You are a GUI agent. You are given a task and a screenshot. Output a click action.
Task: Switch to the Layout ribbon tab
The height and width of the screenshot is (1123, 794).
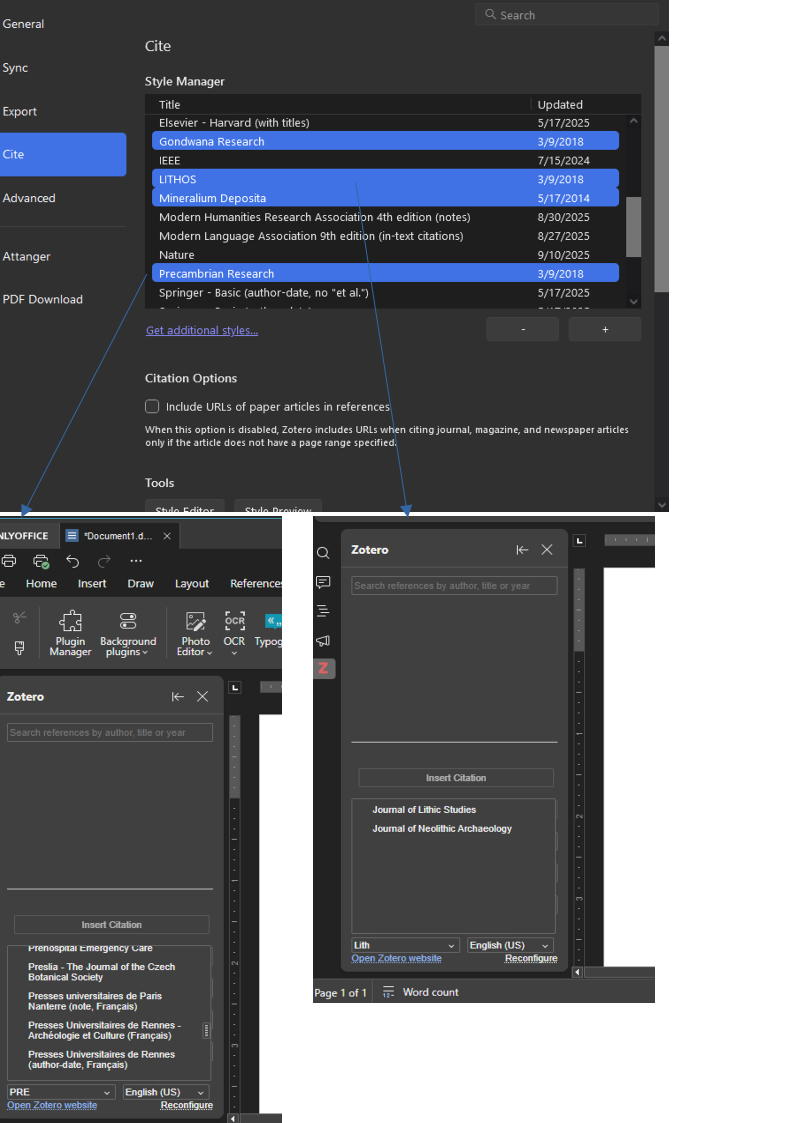coord(192,584)
